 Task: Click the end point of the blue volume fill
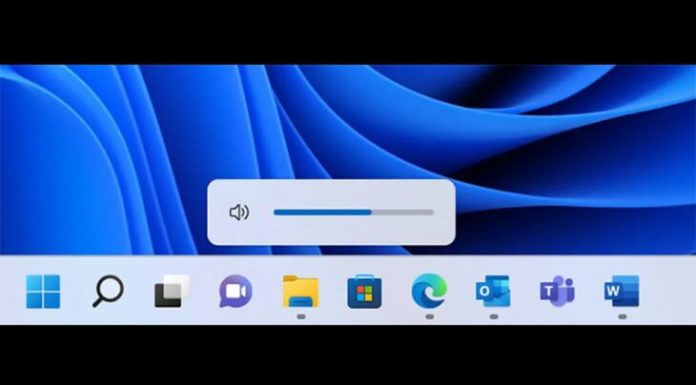coord(371,213)
